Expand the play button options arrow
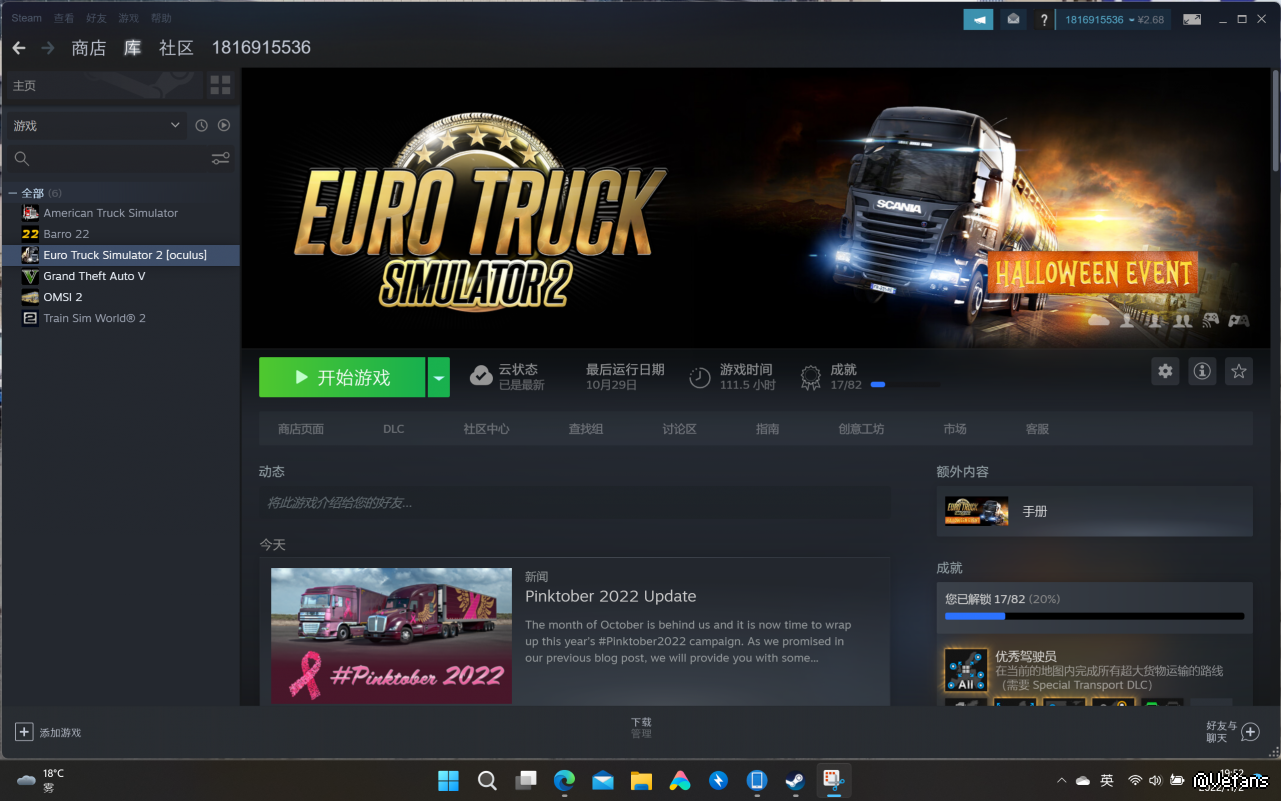Screen dimensions: 1281x801 coord(438,377)
